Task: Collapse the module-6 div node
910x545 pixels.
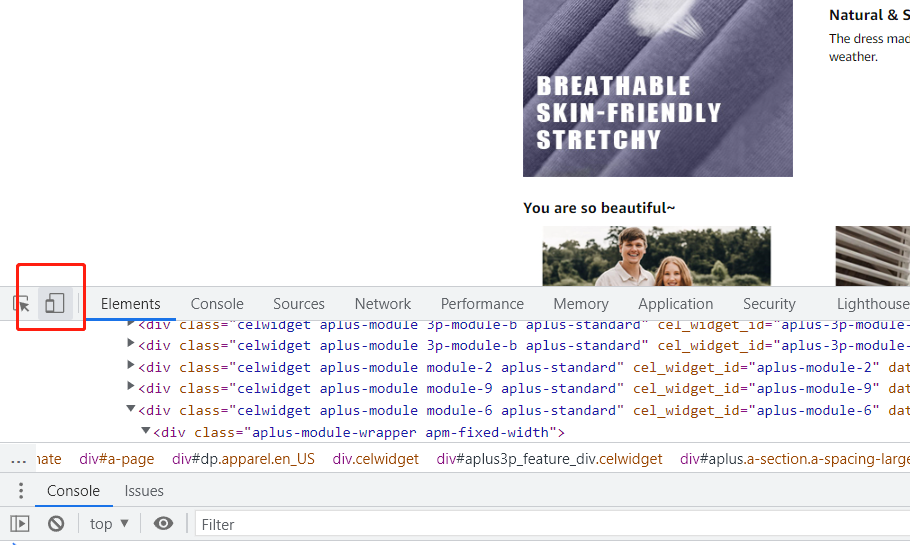Action: tap(132, 410)
